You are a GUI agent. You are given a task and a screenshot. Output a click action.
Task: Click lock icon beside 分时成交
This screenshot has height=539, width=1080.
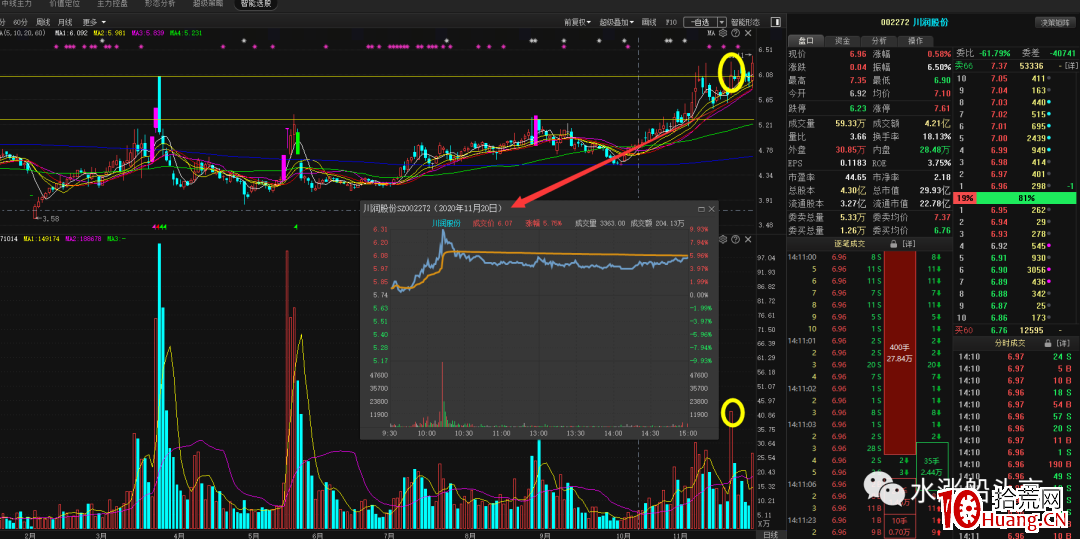tap(1048, 342)
